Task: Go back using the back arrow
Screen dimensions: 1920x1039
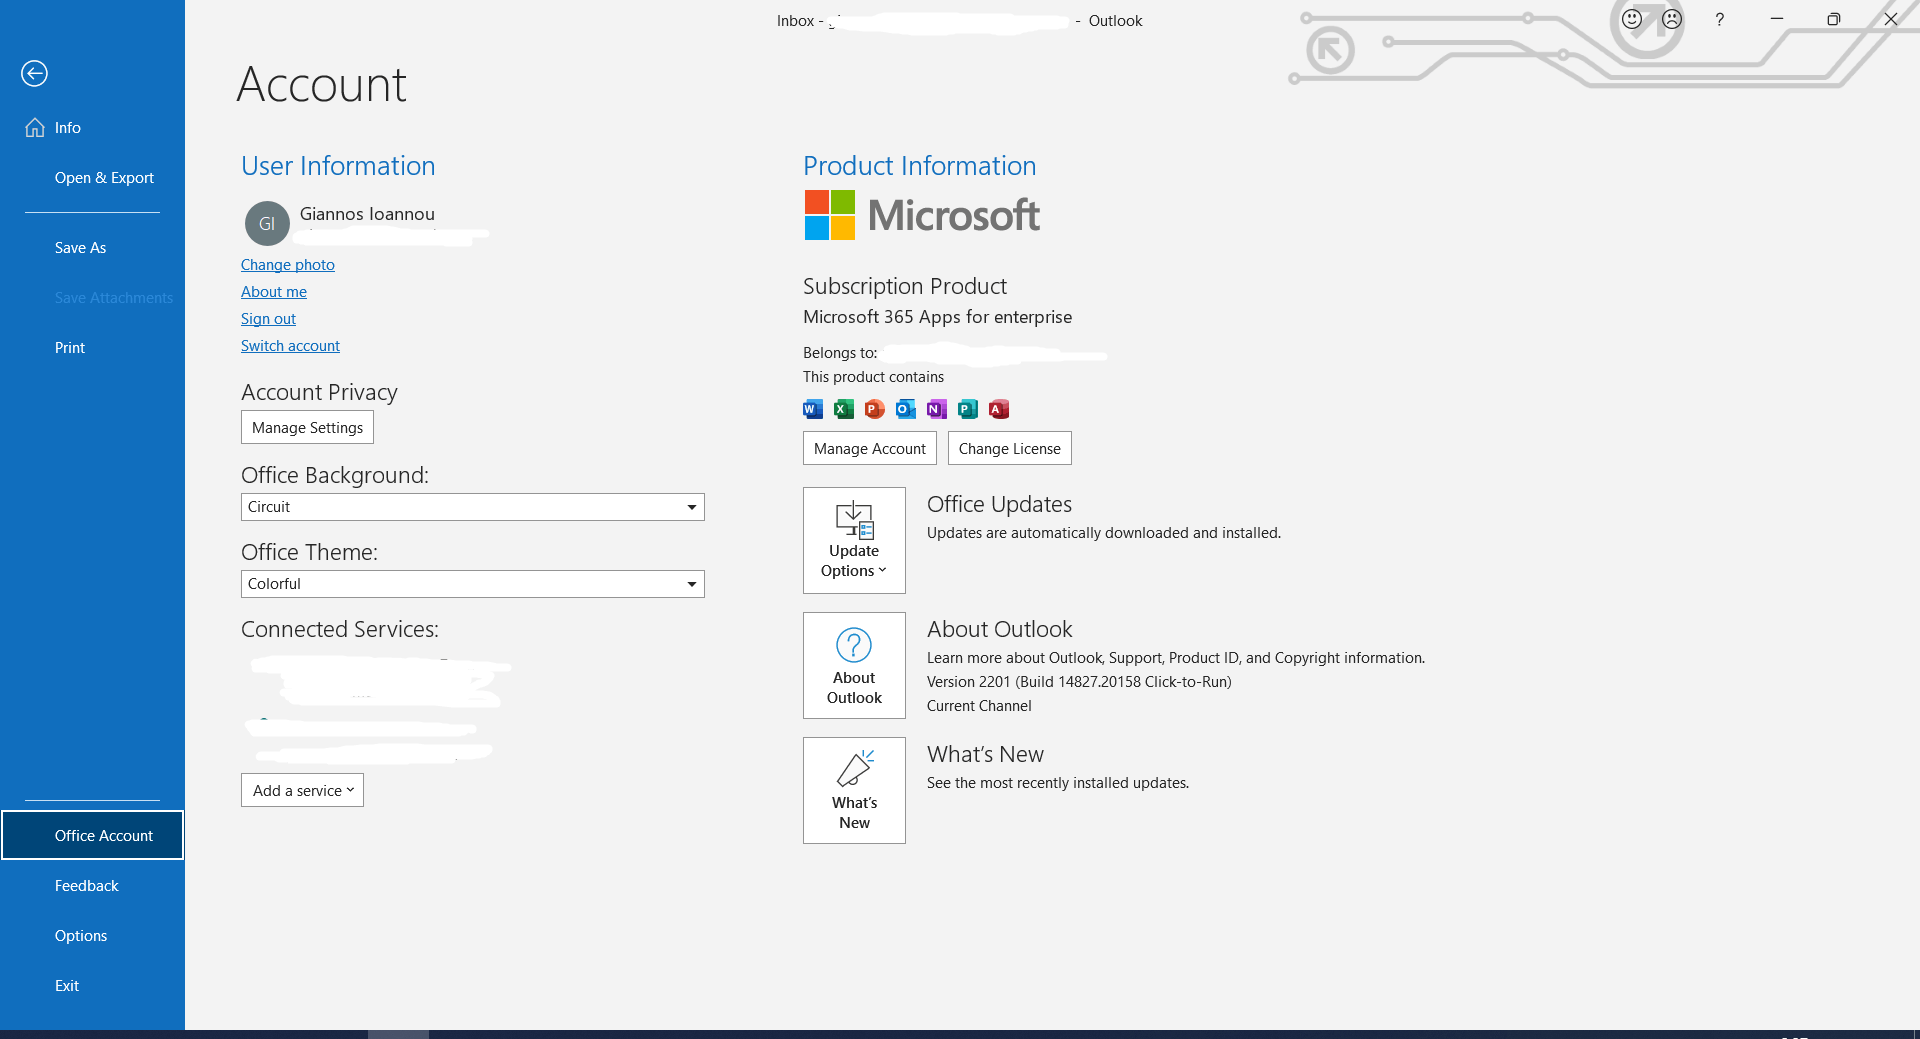Action: tap(34, 73)
